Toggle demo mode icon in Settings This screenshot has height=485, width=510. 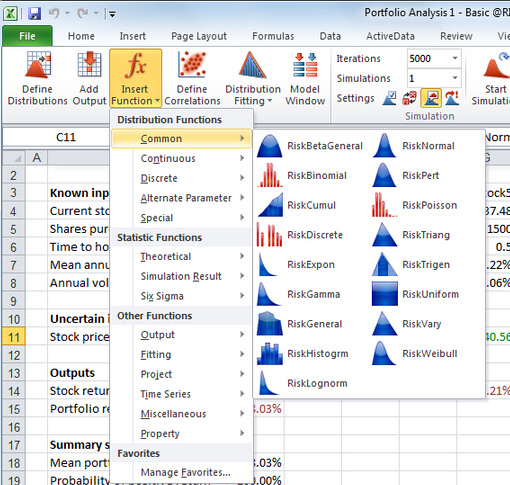(x=452, y=98)
